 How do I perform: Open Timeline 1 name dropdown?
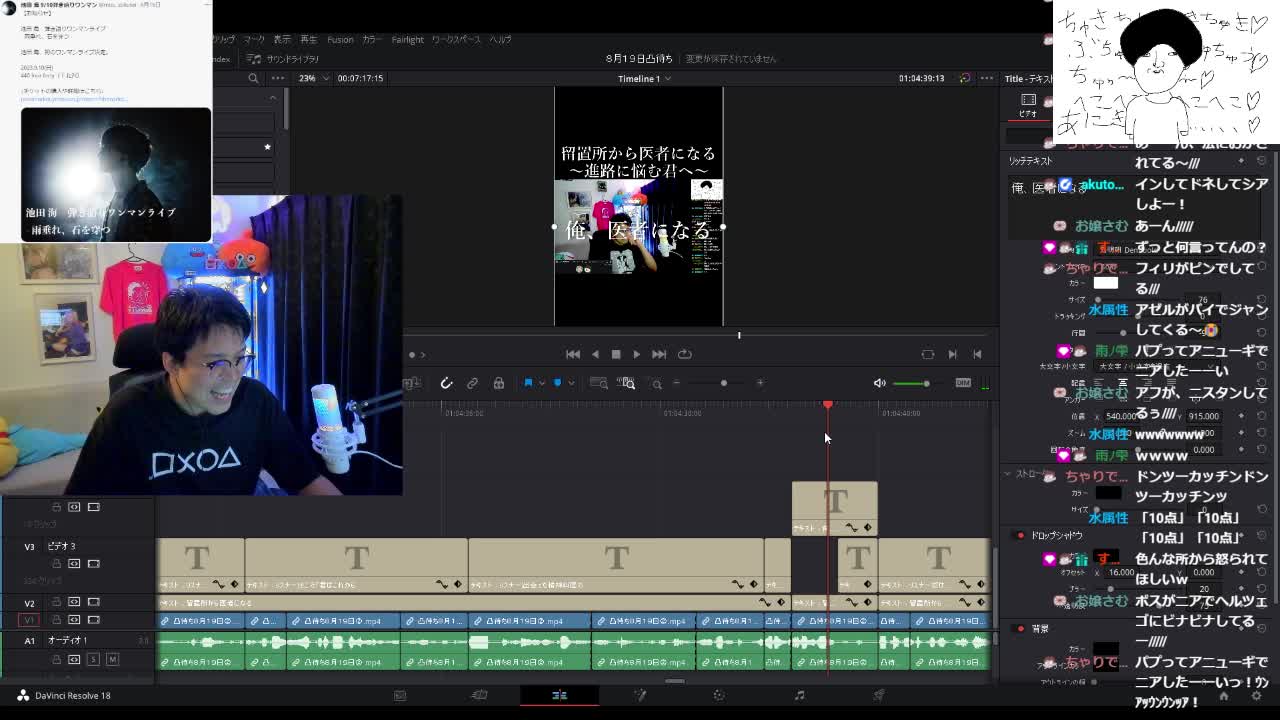click(644, 78)
